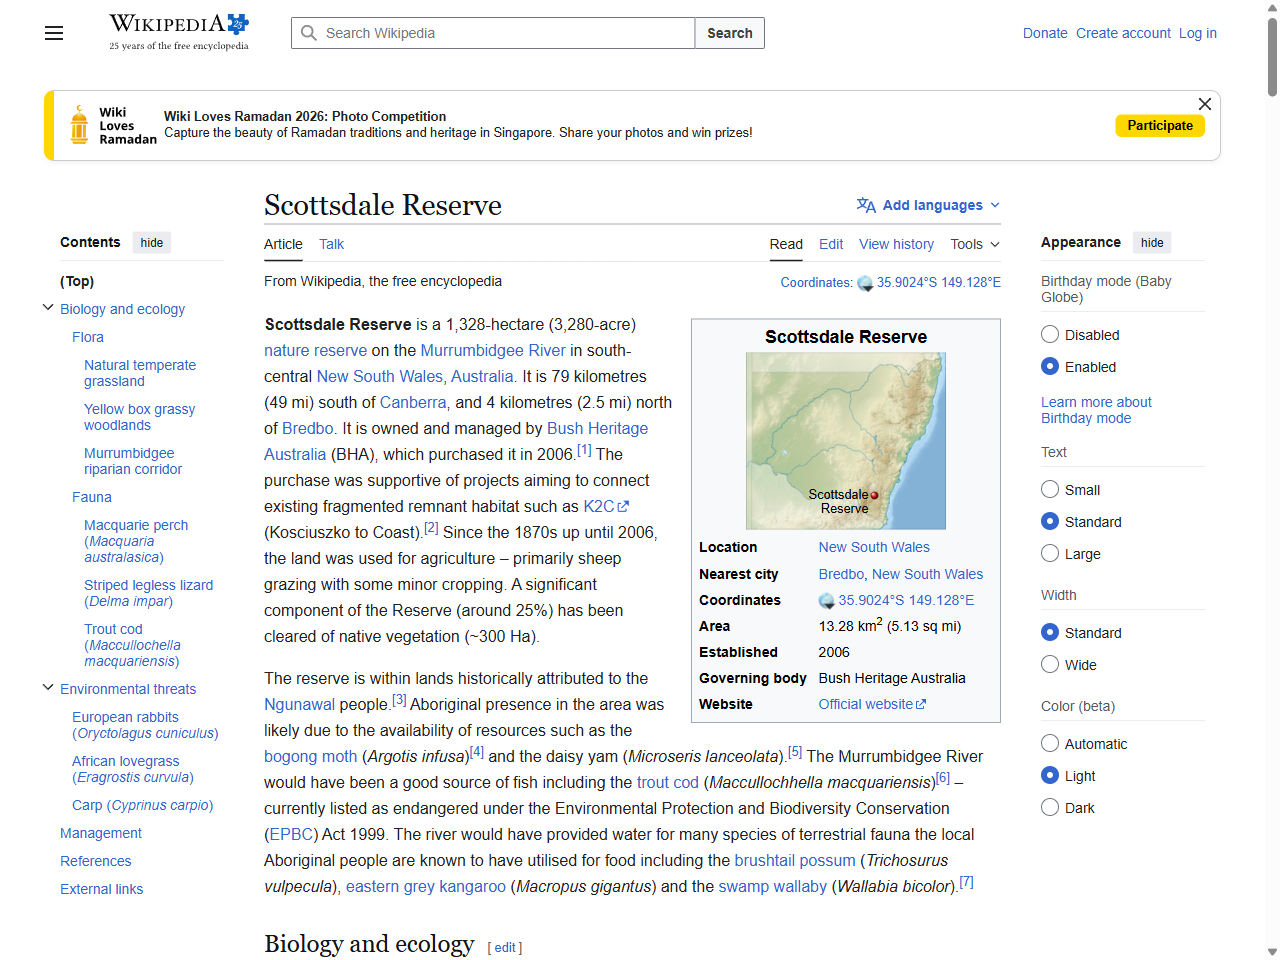This screenshot has height=960, width=1280.
Task: Focus the Search Wikipedia input field
Action: [x=493, y=33]
